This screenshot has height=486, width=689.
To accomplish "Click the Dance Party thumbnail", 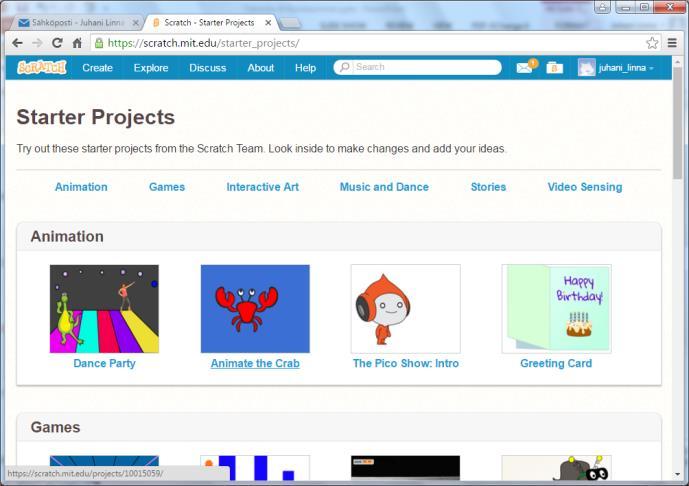I will click(104, 308).
